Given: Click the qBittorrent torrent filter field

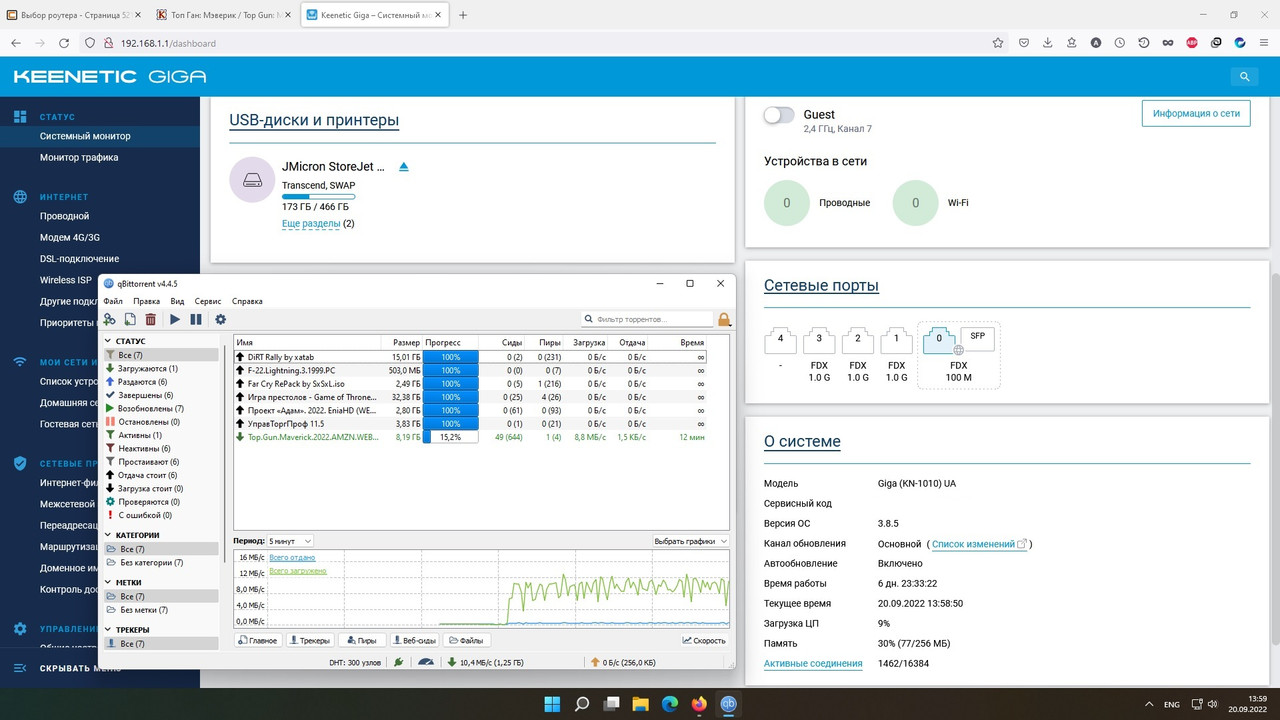Looking at the screenshot, I should tap(647, 319).
